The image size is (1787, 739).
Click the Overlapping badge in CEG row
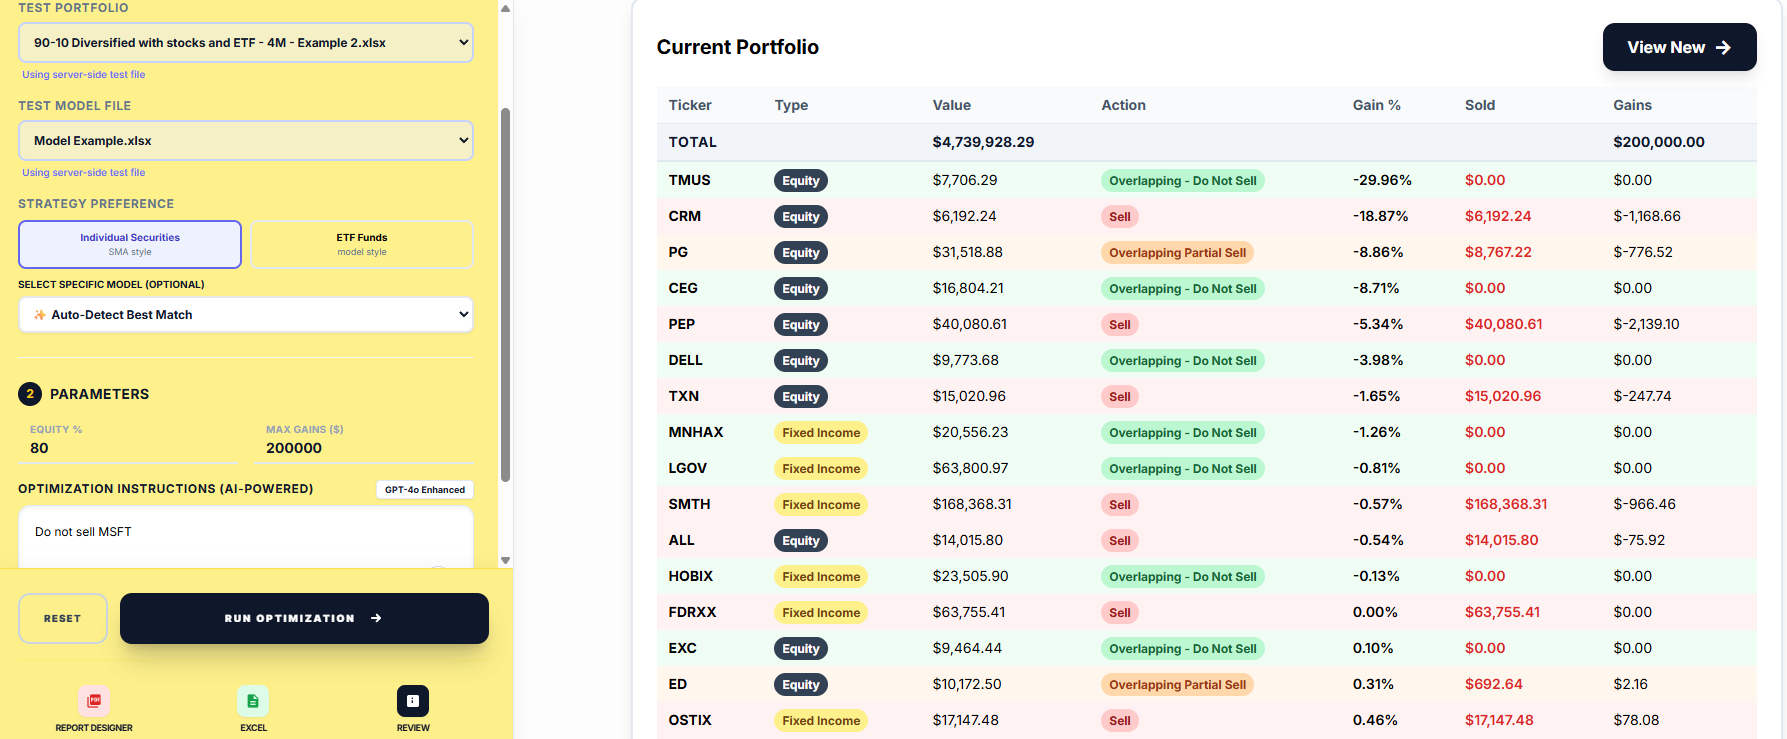tap(1183, 289)
